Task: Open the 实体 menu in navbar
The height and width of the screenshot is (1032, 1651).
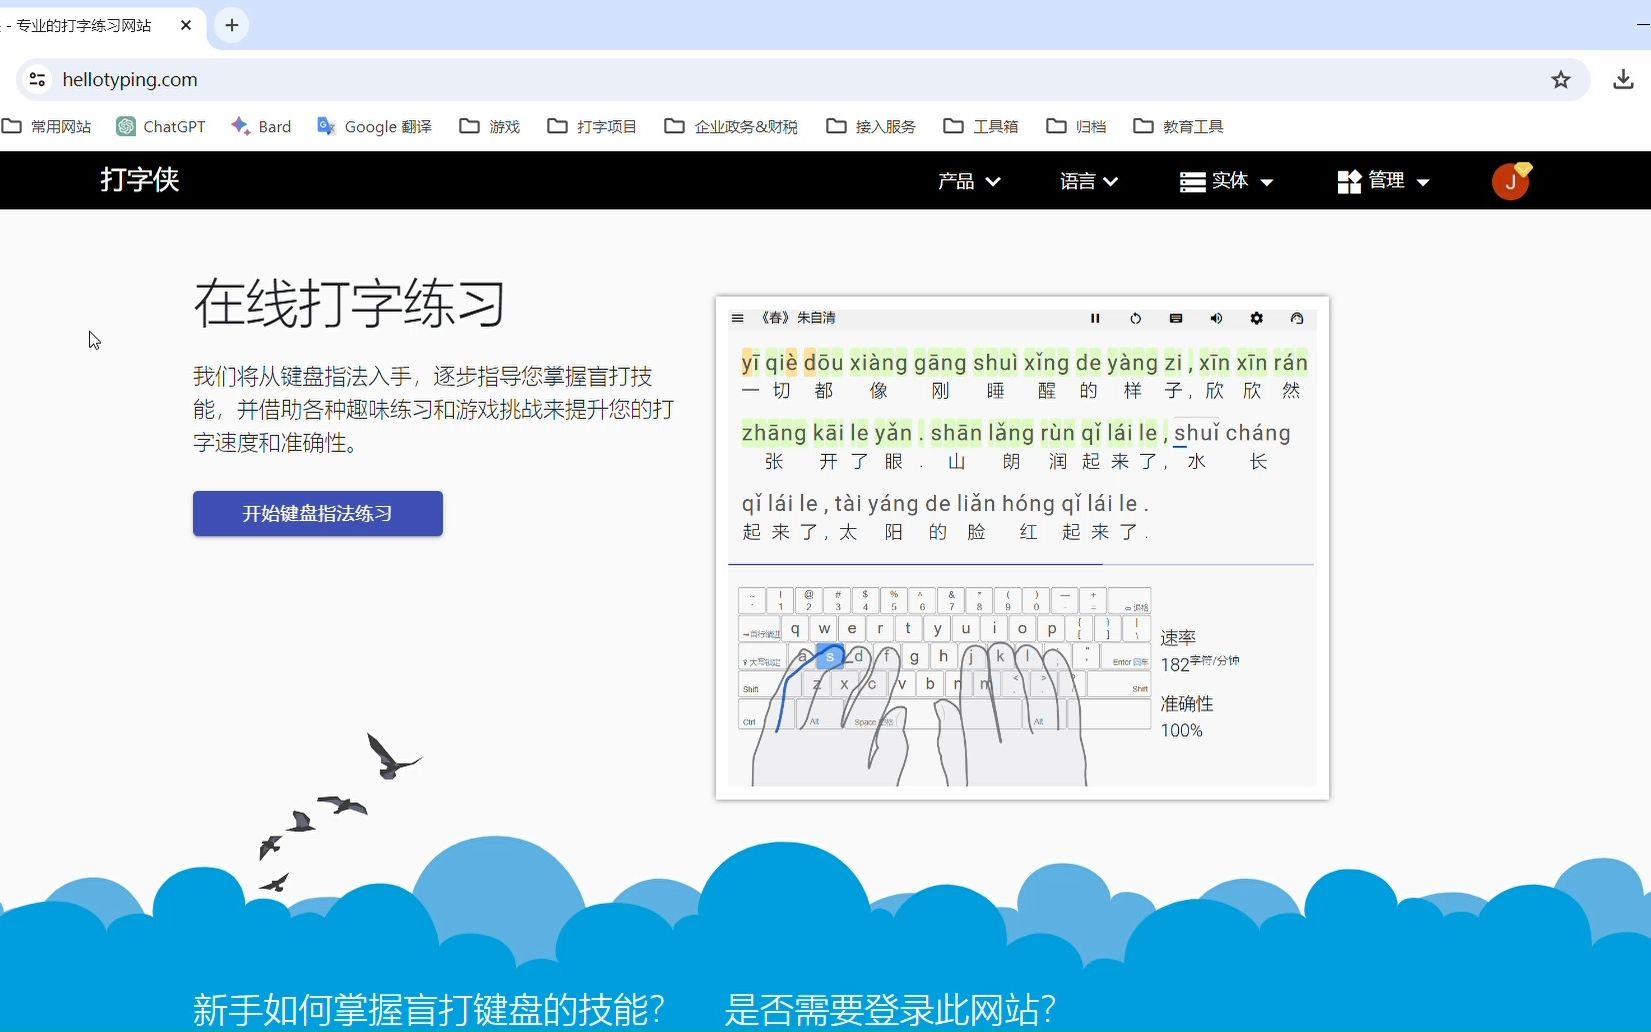Action: (x=1225, y=181)
